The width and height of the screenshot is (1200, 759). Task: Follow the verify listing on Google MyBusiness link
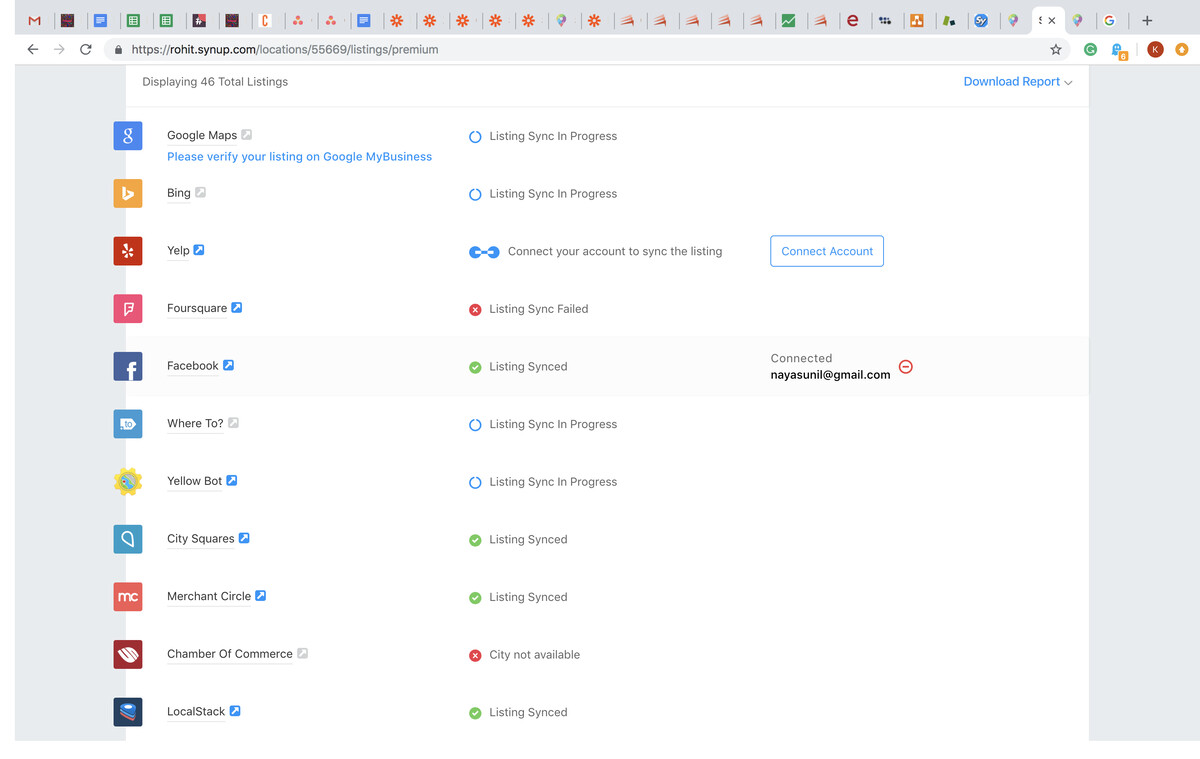[299, 157]
